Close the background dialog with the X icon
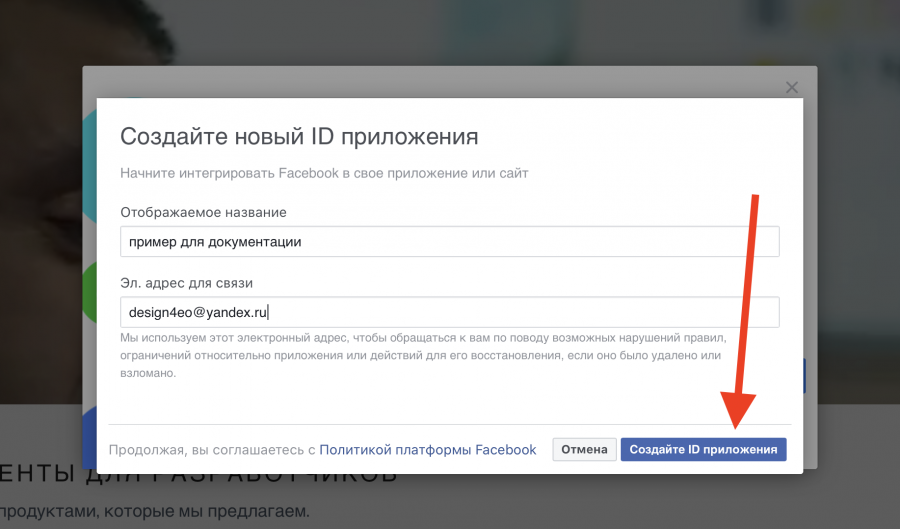 792,87
